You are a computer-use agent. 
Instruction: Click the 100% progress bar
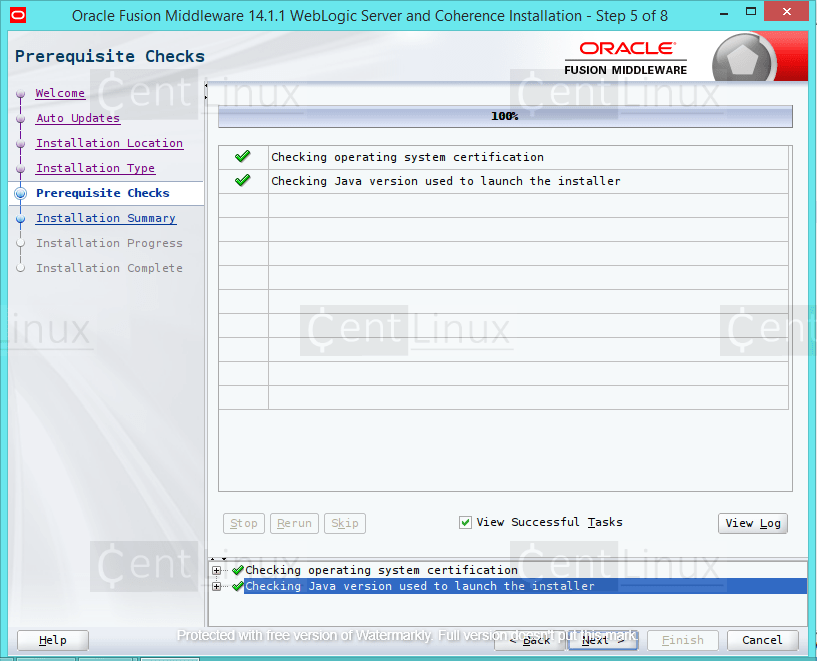(x=505, y=116)
